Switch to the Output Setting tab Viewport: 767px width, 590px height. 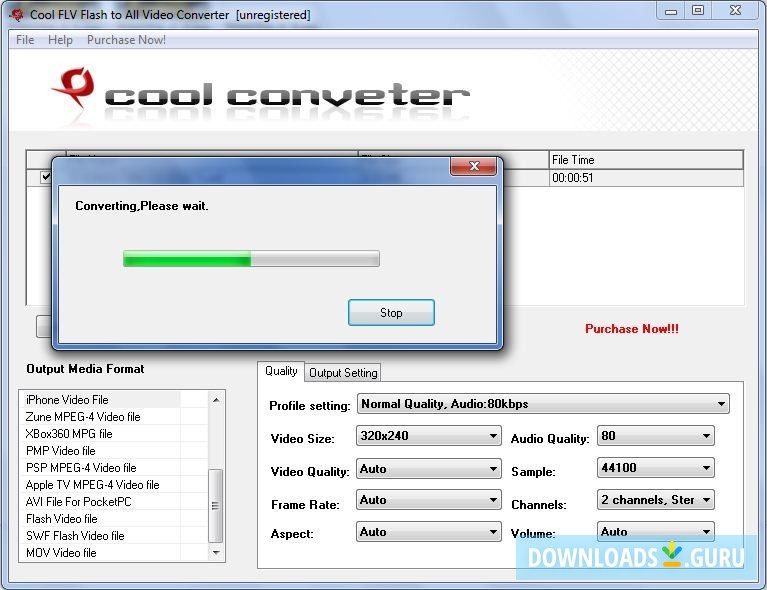point(343,373)
